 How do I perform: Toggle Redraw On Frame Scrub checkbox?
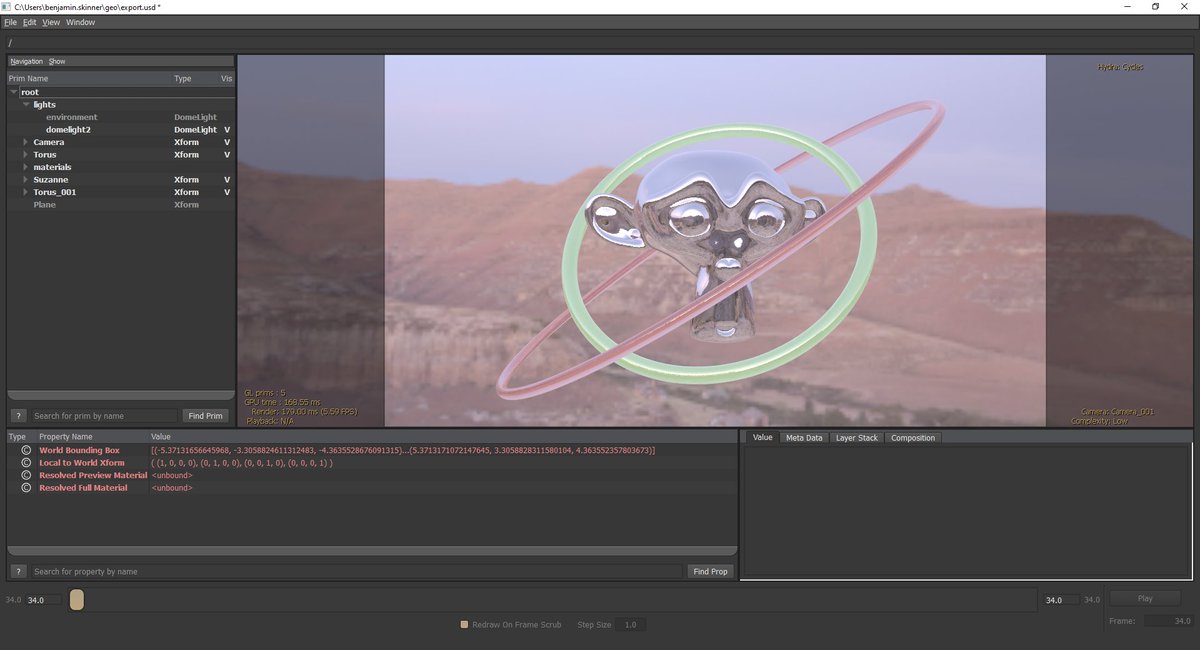(464, 624)
